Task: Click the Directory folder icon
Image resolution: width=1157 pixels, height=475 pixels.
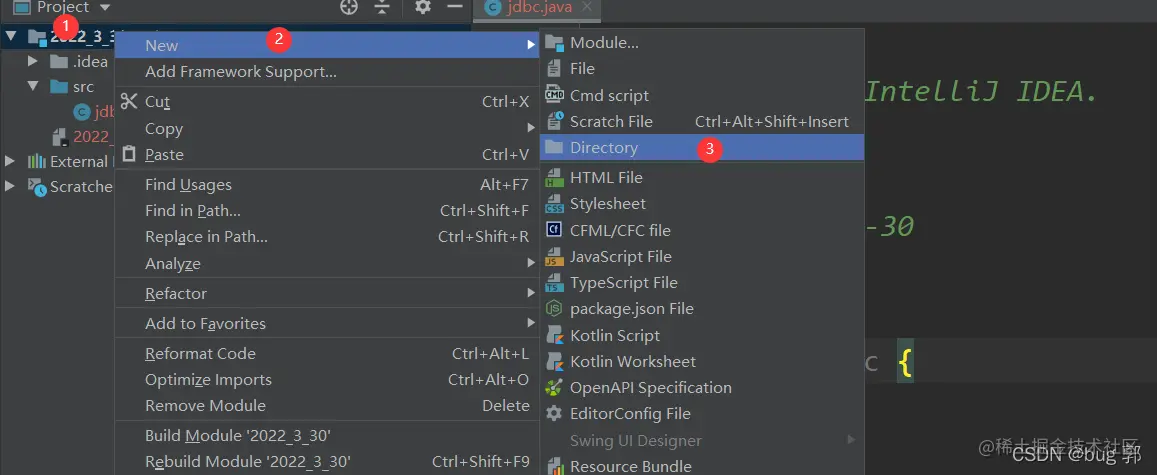Action: pos(553,147)
